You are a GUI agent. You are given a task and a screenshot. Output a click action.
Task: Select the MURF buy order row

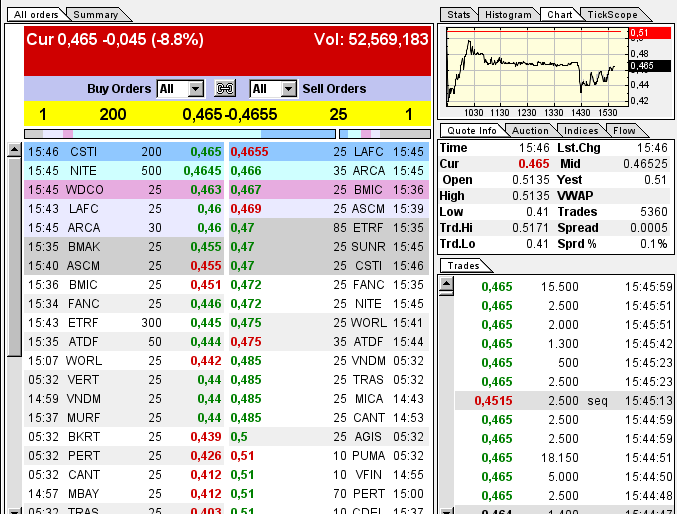[124, 418]
